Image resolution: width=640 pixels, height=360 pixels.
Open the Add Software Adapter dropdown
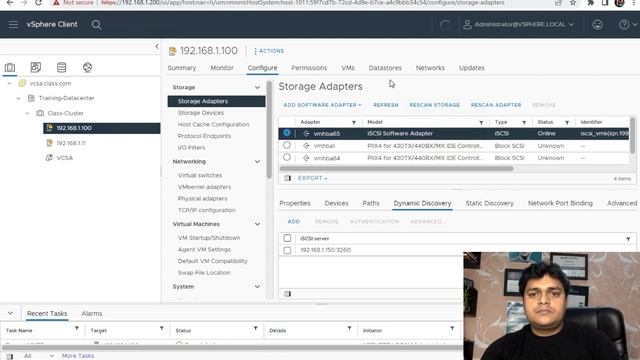coord(322,105)
